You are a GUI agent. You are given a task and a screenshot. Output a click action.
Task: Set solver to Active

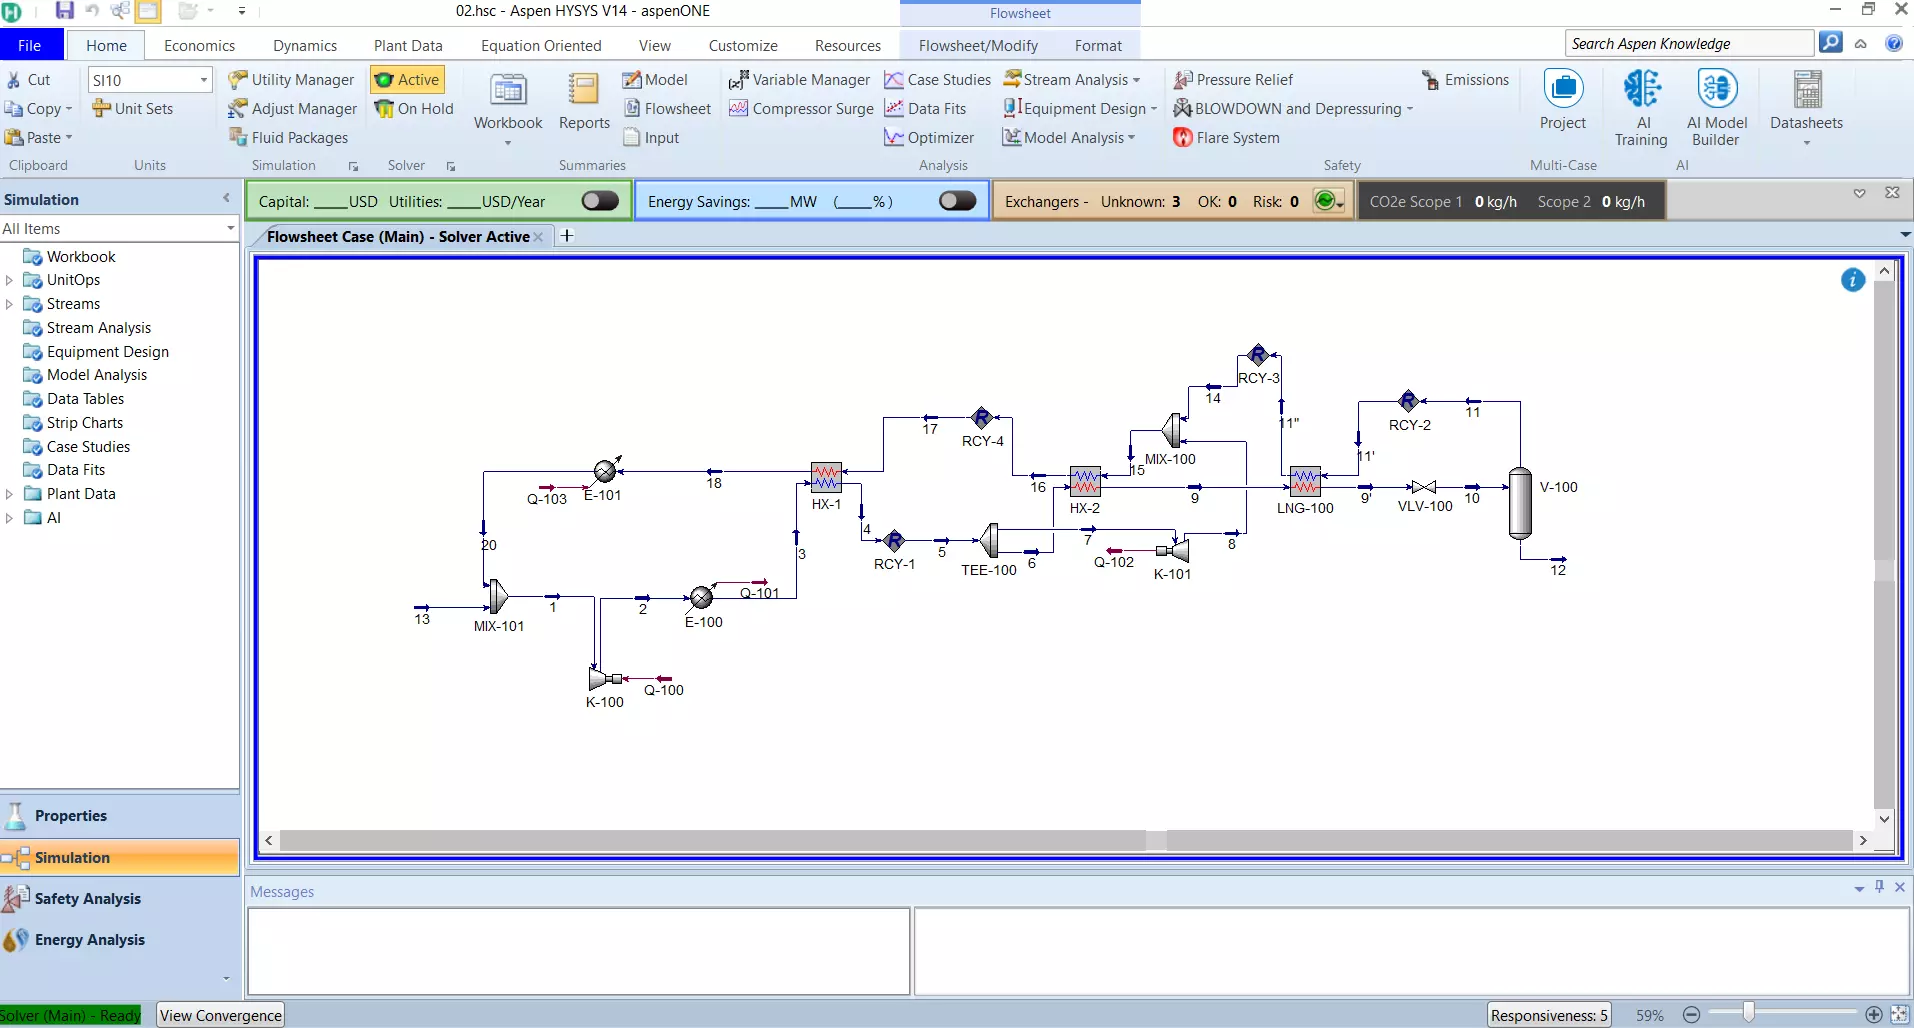(x=407, y=79)
